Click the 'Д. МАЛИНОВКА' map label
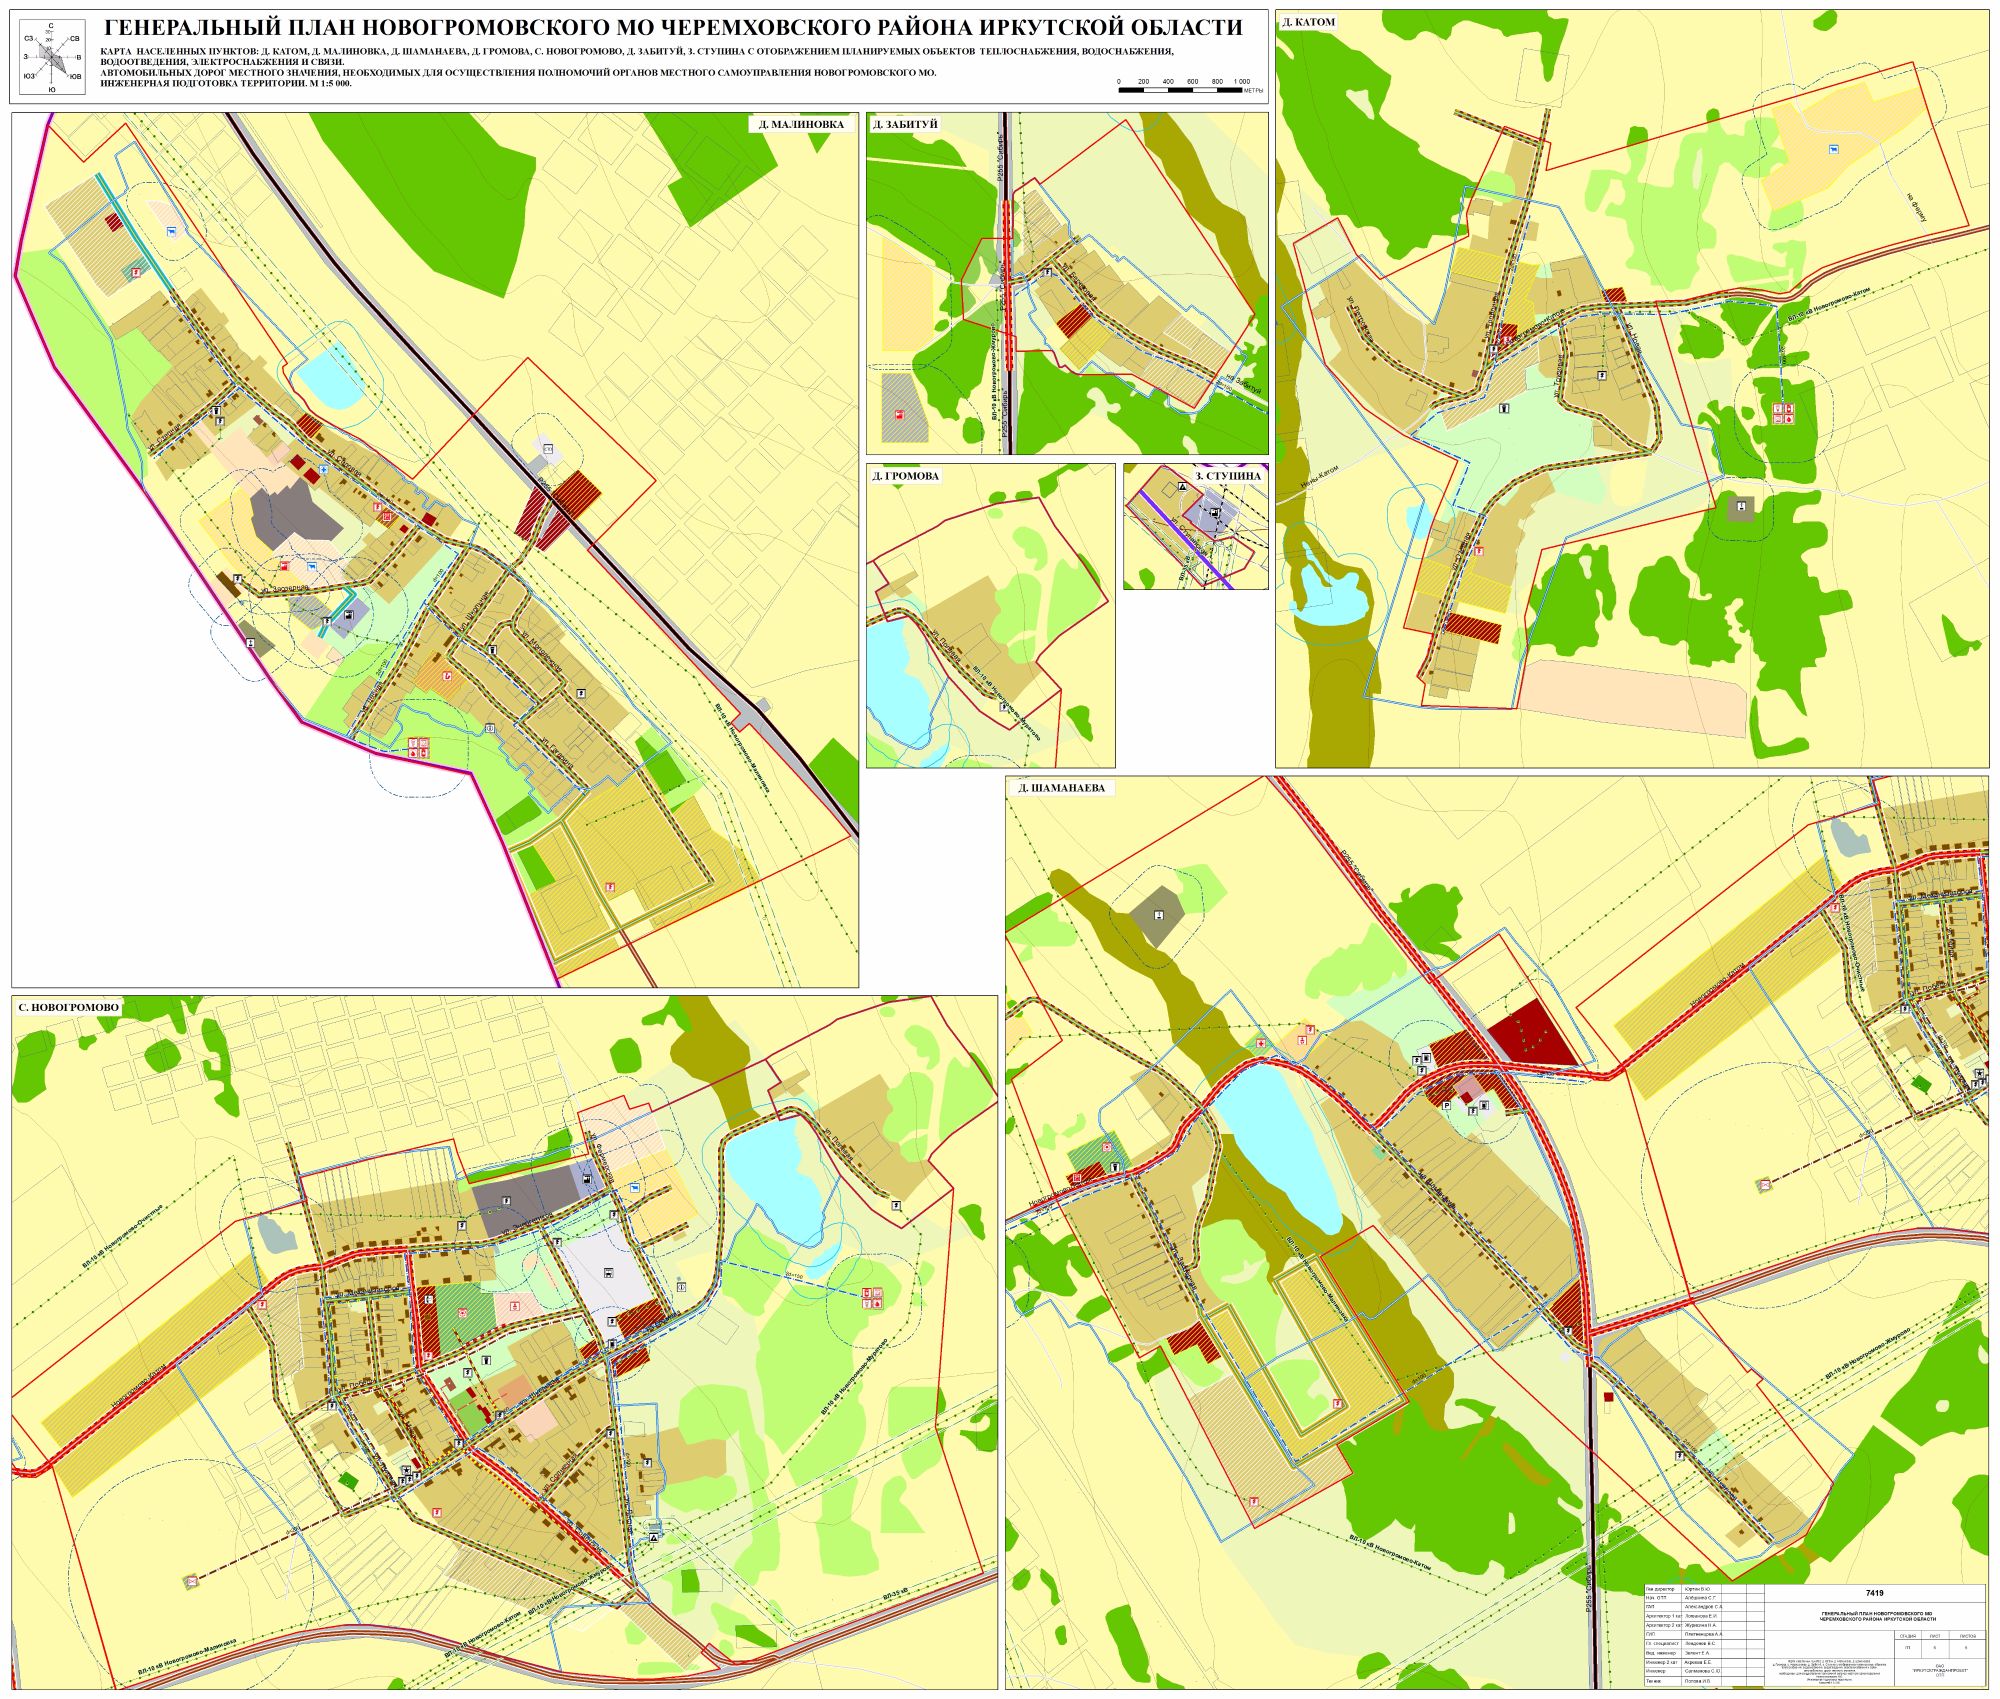This screenshot has height=1699, width=2000. coord(802,125)
